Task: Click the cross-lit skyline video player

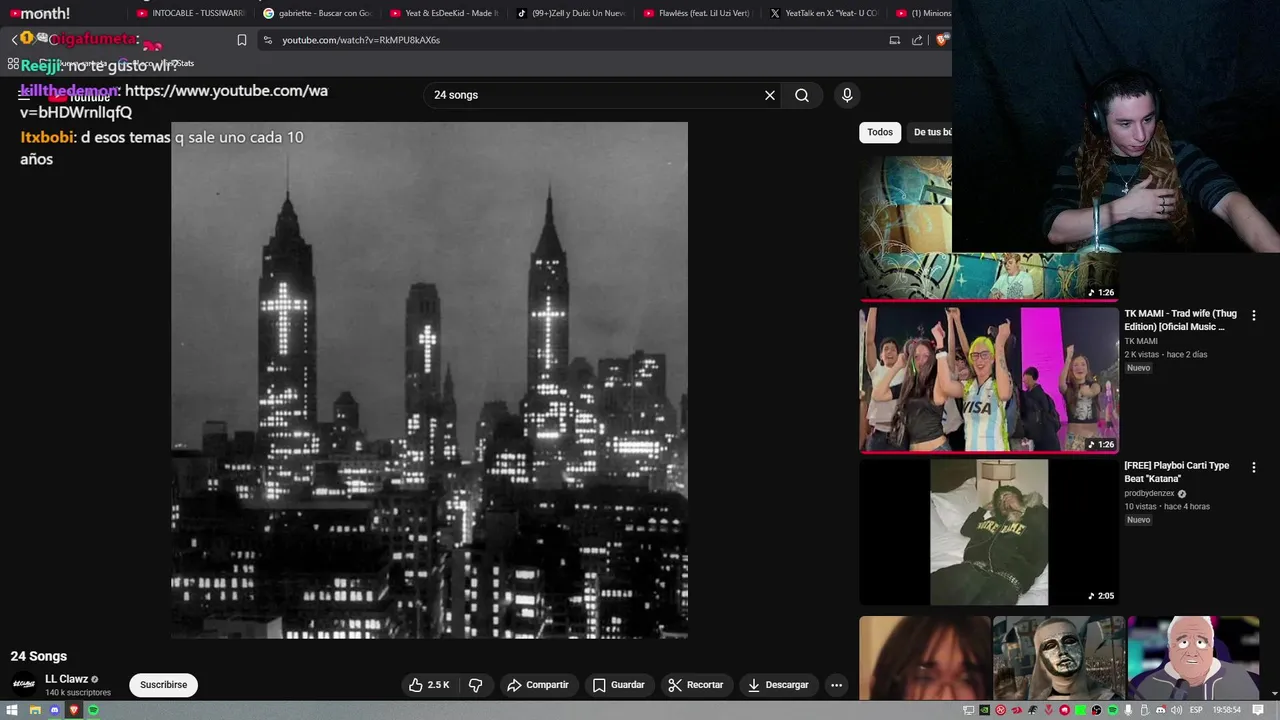Action: pyautogui.click(x=429, y=380)
